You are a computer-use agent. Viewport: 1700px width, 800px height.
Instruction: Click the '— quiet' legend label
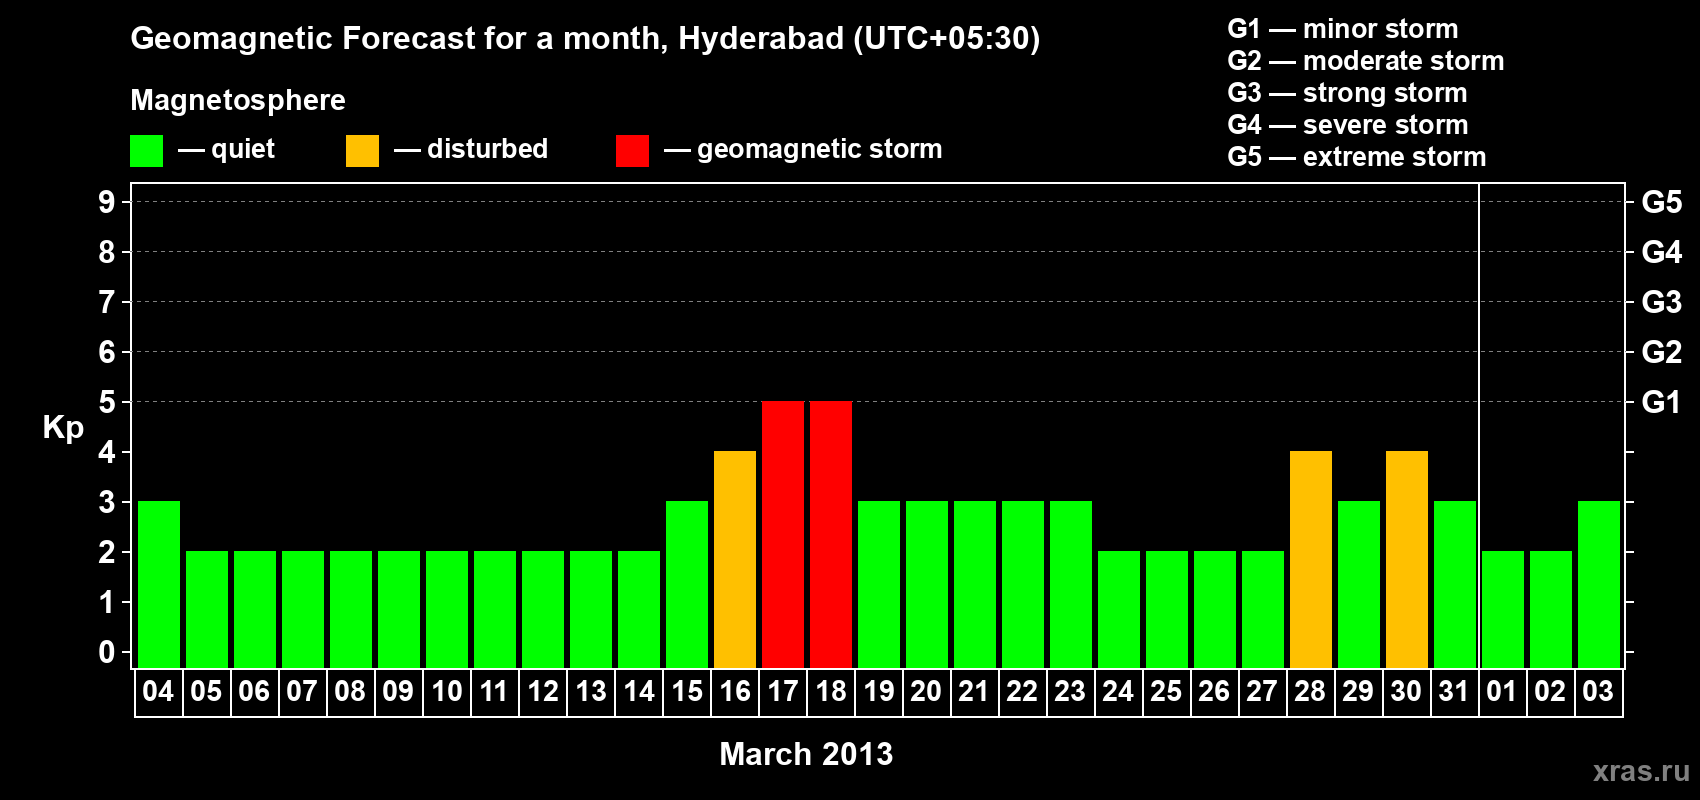(226, 149)
